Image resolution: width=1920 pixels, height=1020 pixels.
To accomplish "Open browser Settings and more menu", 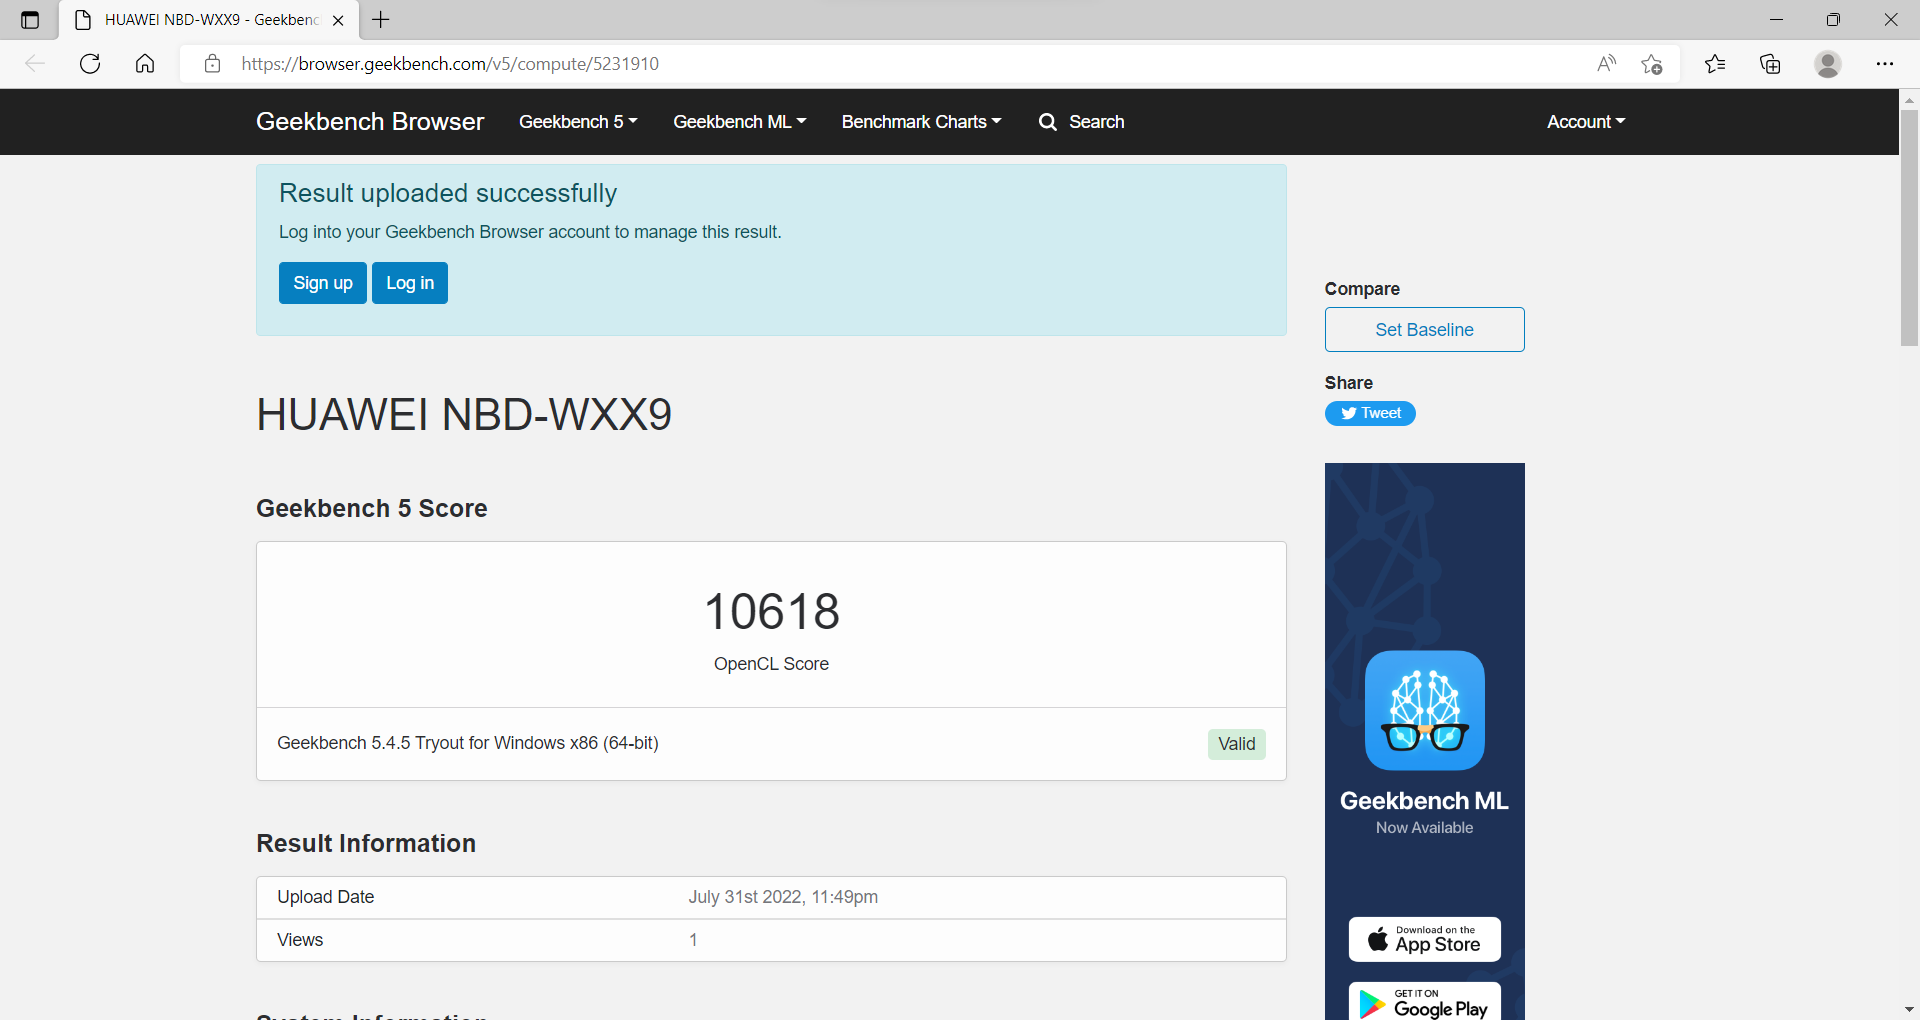I will tap(1885, 64).
